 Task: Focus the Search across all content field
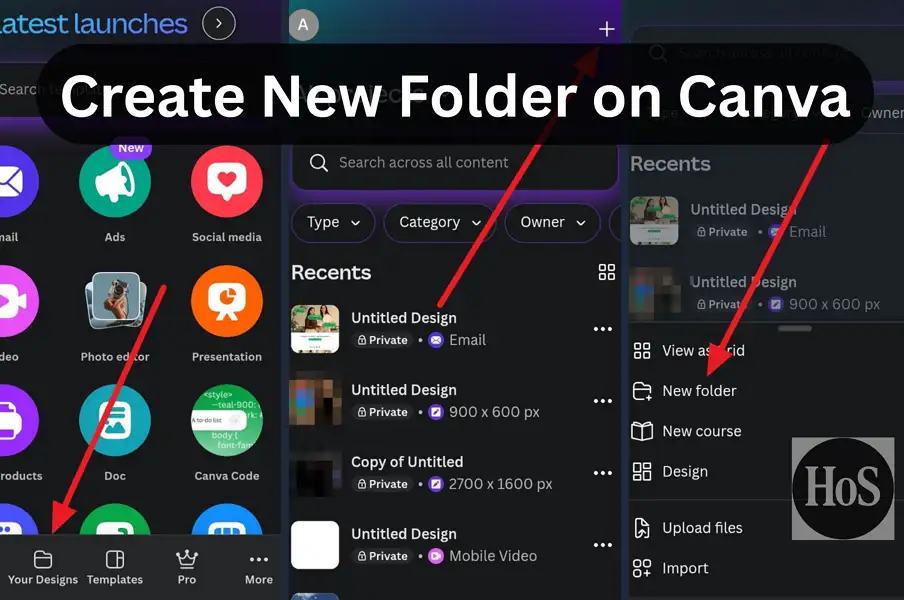[x=455, y=163]
